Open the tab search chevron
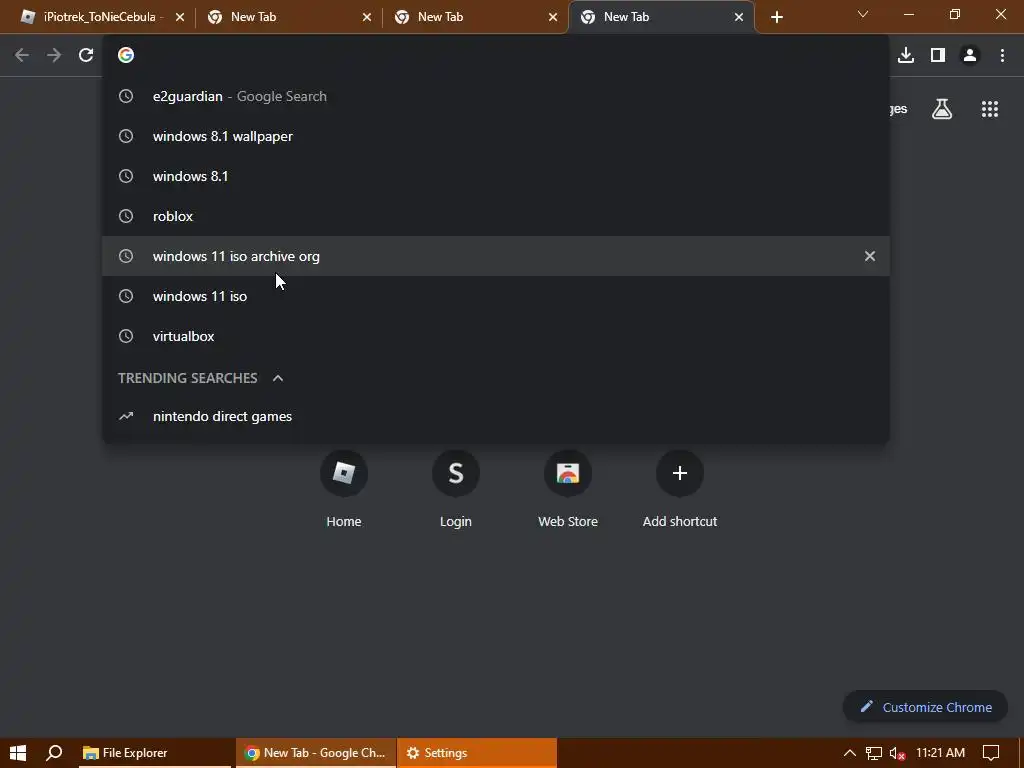The height and width of the screenshot is (768, 1024). pyautogui.click(x=863, y=14)
